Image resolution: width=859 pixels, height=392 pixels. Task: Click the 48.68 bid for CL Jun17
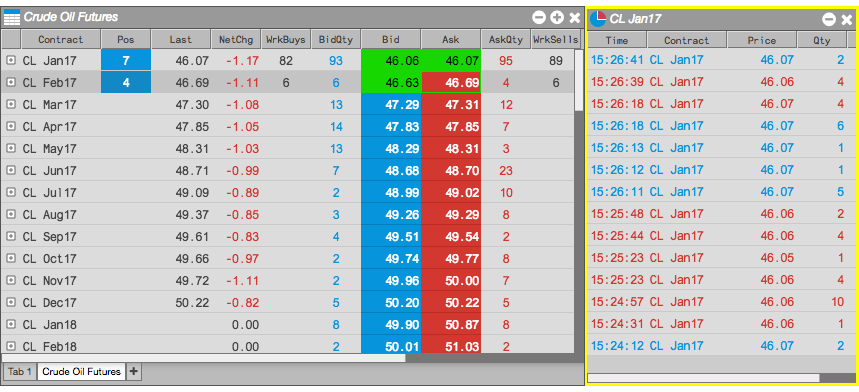tap(391, 170)
